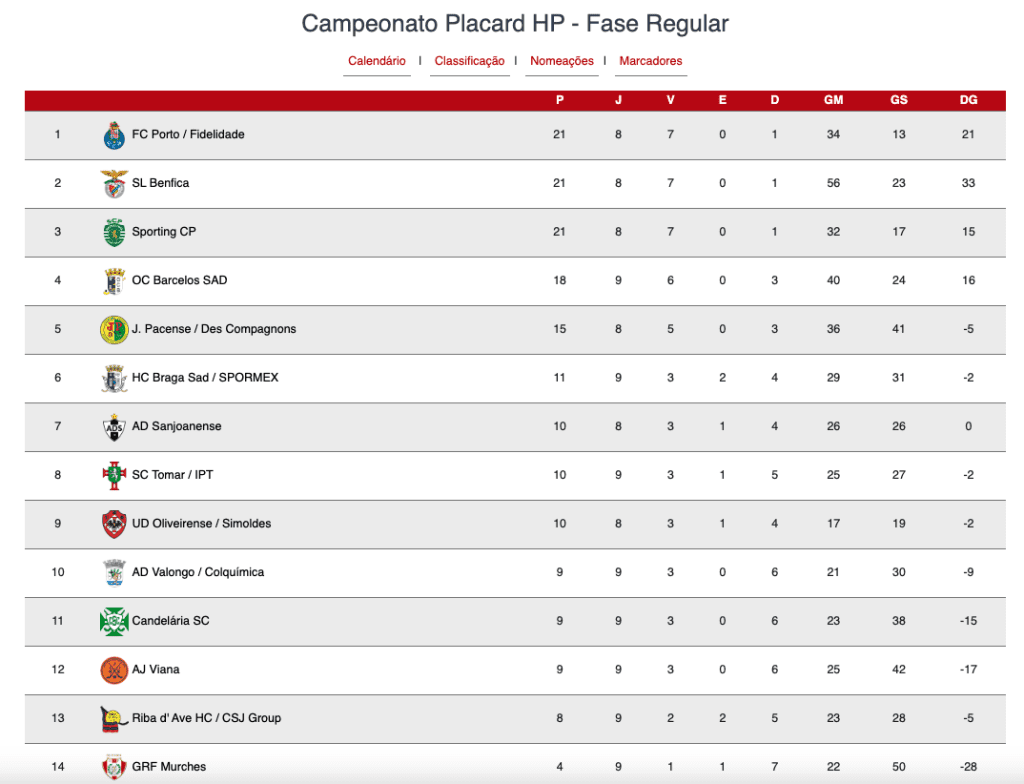Click the UD Oliveirense red shield crest

(114, 524)
